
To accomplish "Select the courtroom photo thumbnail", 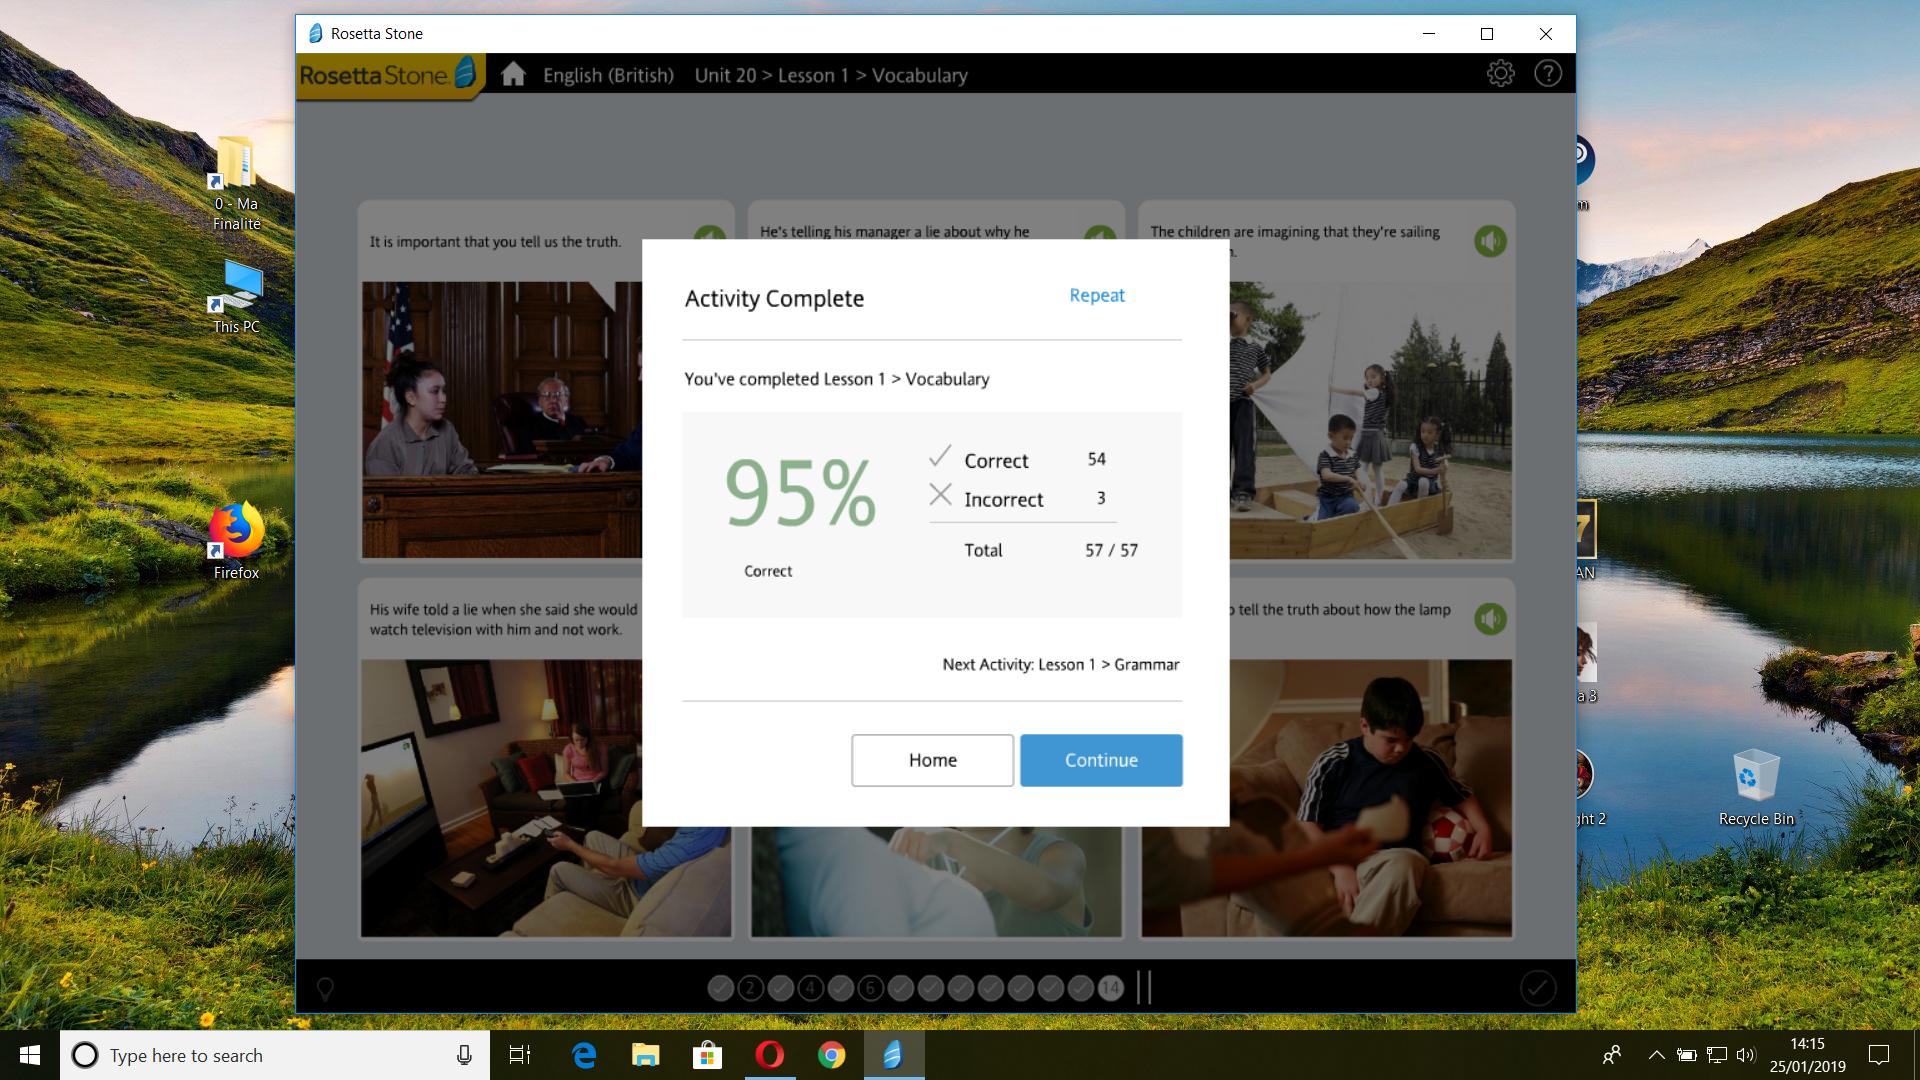I will pyautogui.click(x=502, y=419).
